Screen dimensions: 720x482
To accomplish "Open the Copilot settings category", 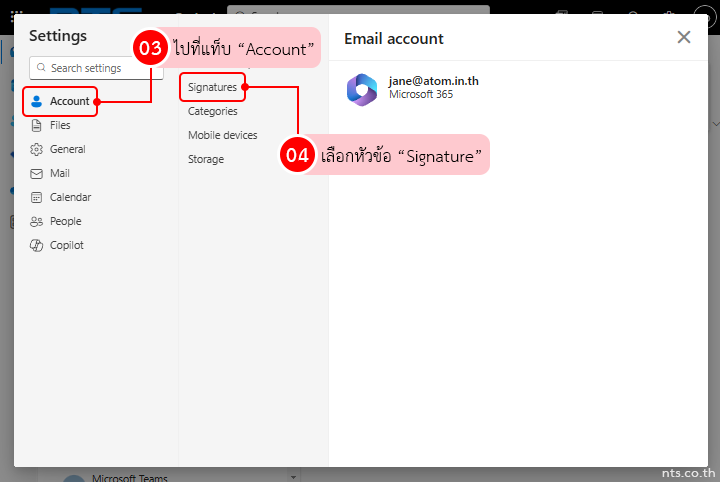I will coord(57,245).
